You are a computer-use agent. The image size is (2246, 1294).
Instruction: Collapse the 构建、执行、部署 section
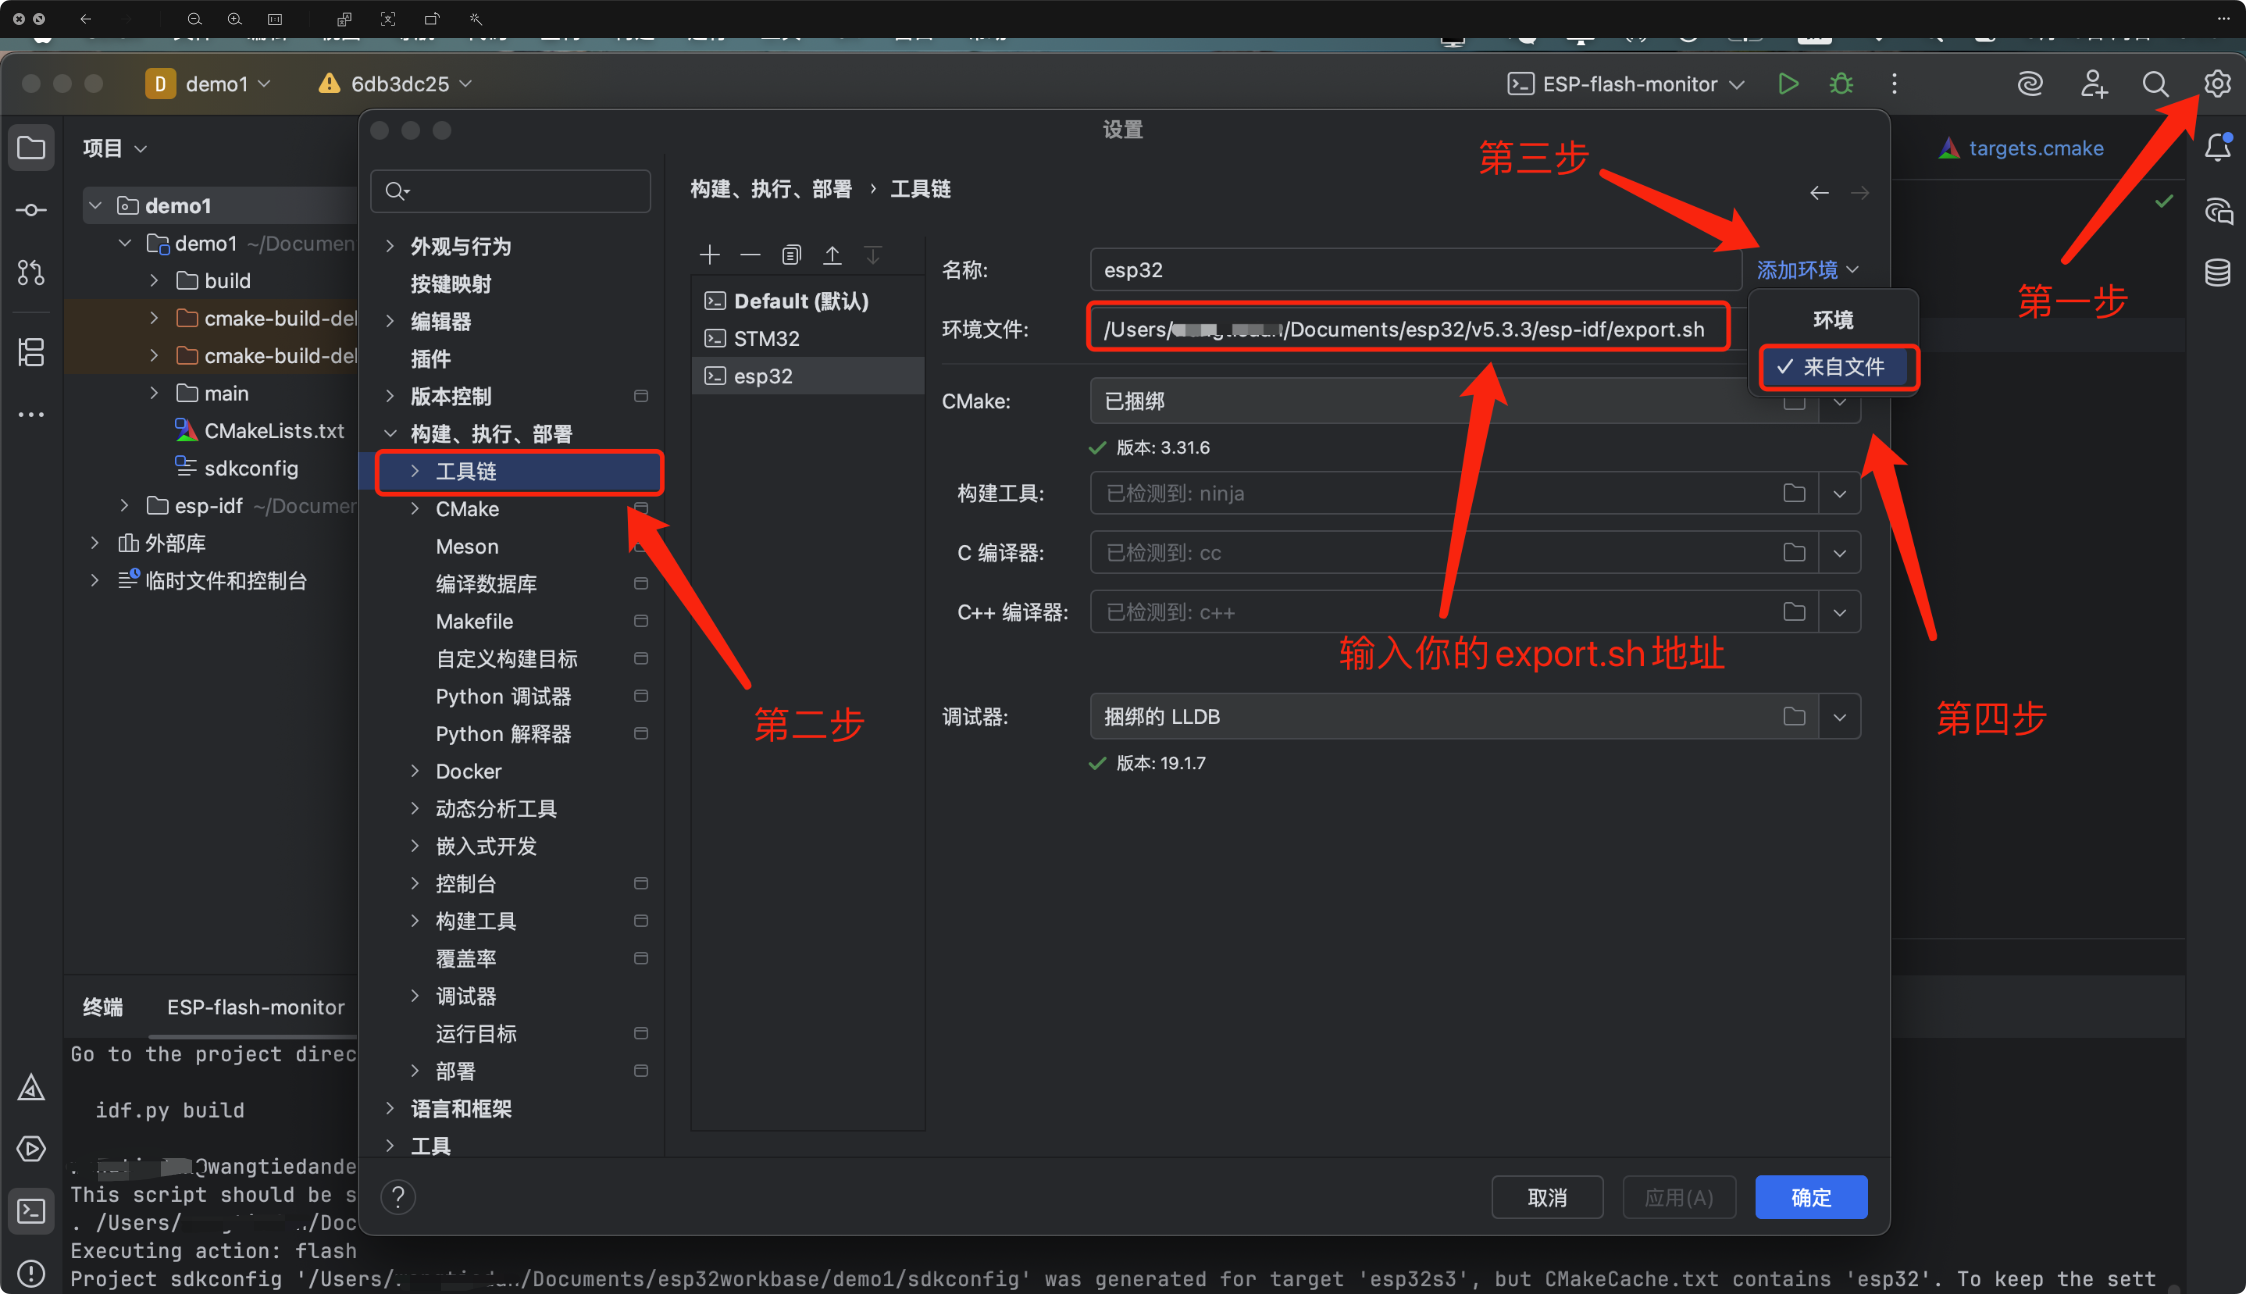390,433
